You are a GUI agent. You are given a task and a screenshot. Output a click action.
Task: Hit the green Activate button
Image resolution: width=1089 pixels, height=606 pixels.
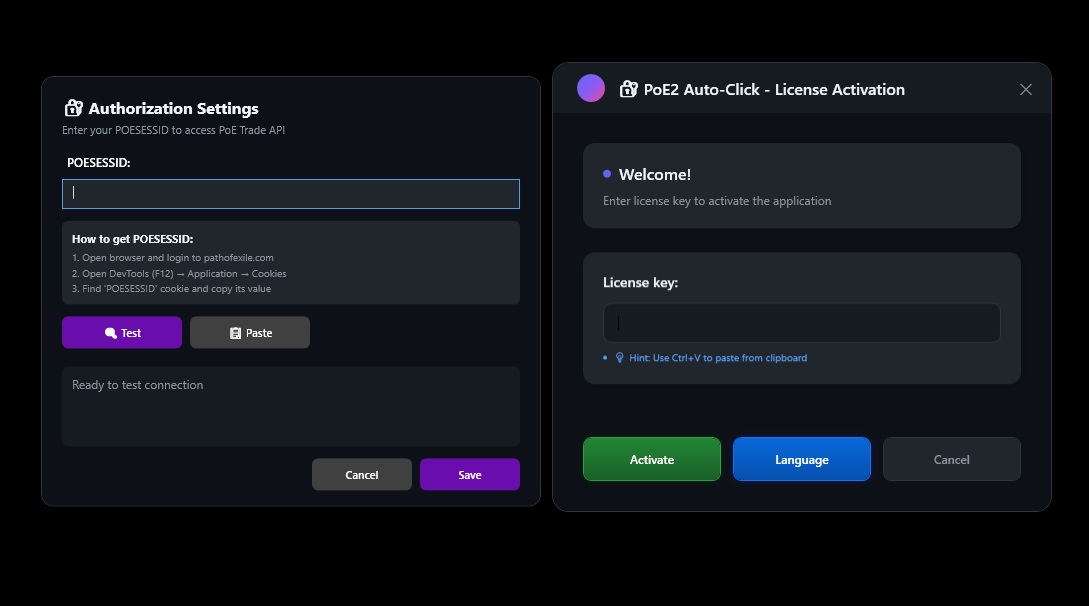click(651, 459)
